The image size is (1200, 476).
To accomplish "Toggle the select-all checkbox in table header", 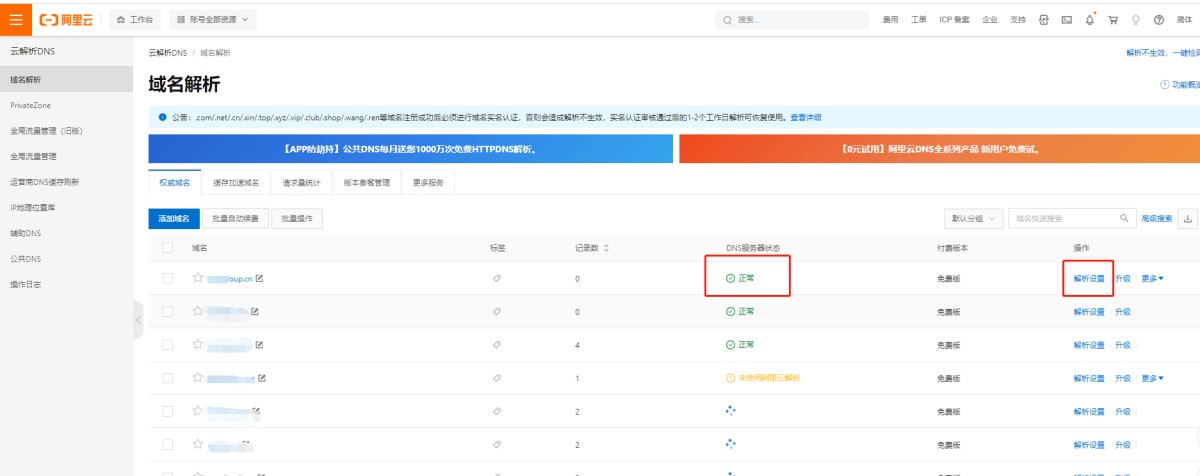I will (167, 247).
